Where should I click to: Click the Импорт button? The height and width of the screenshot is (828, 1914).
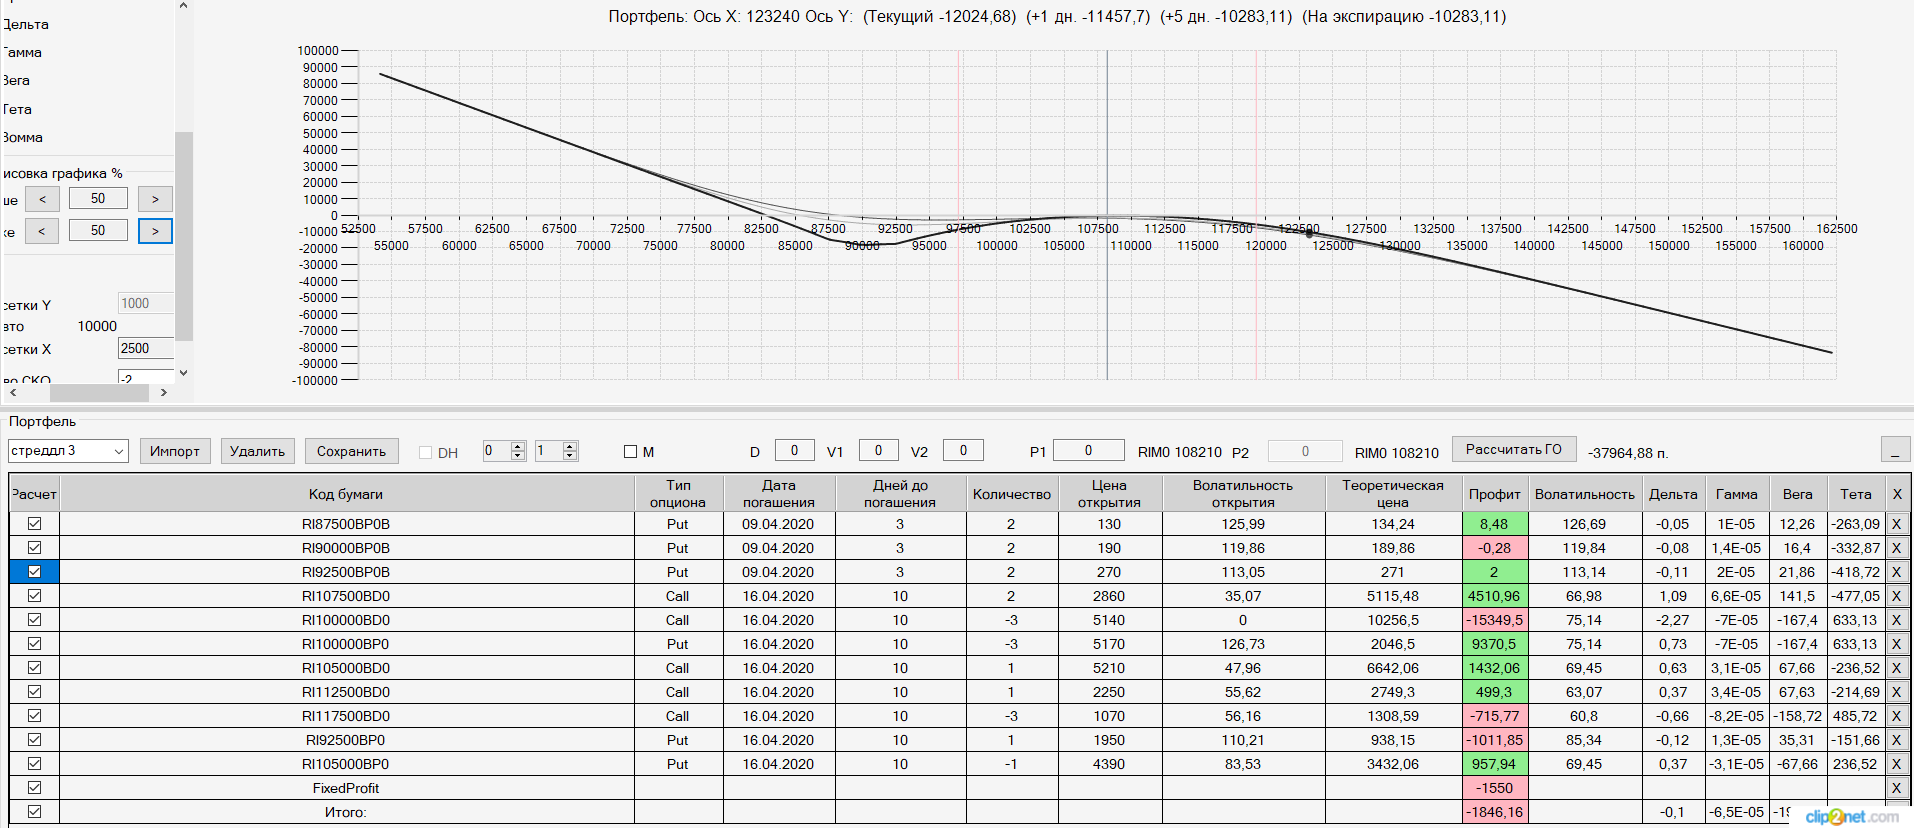click(175, 451)
